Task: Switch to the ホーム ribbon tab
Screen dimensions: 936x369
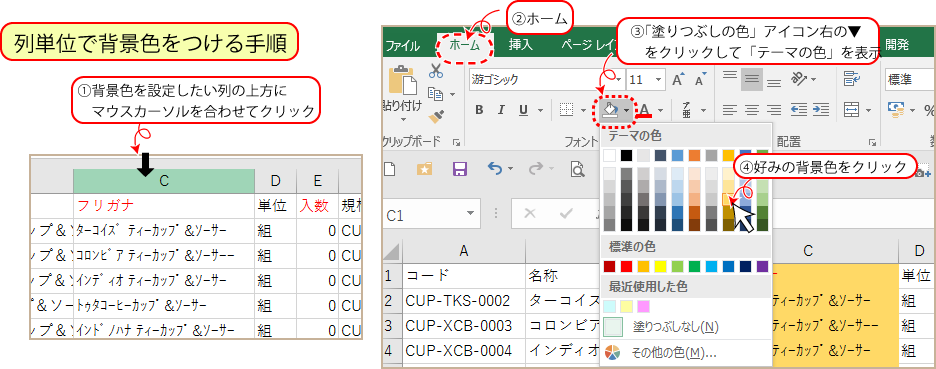Action: [x=464, y=45]
